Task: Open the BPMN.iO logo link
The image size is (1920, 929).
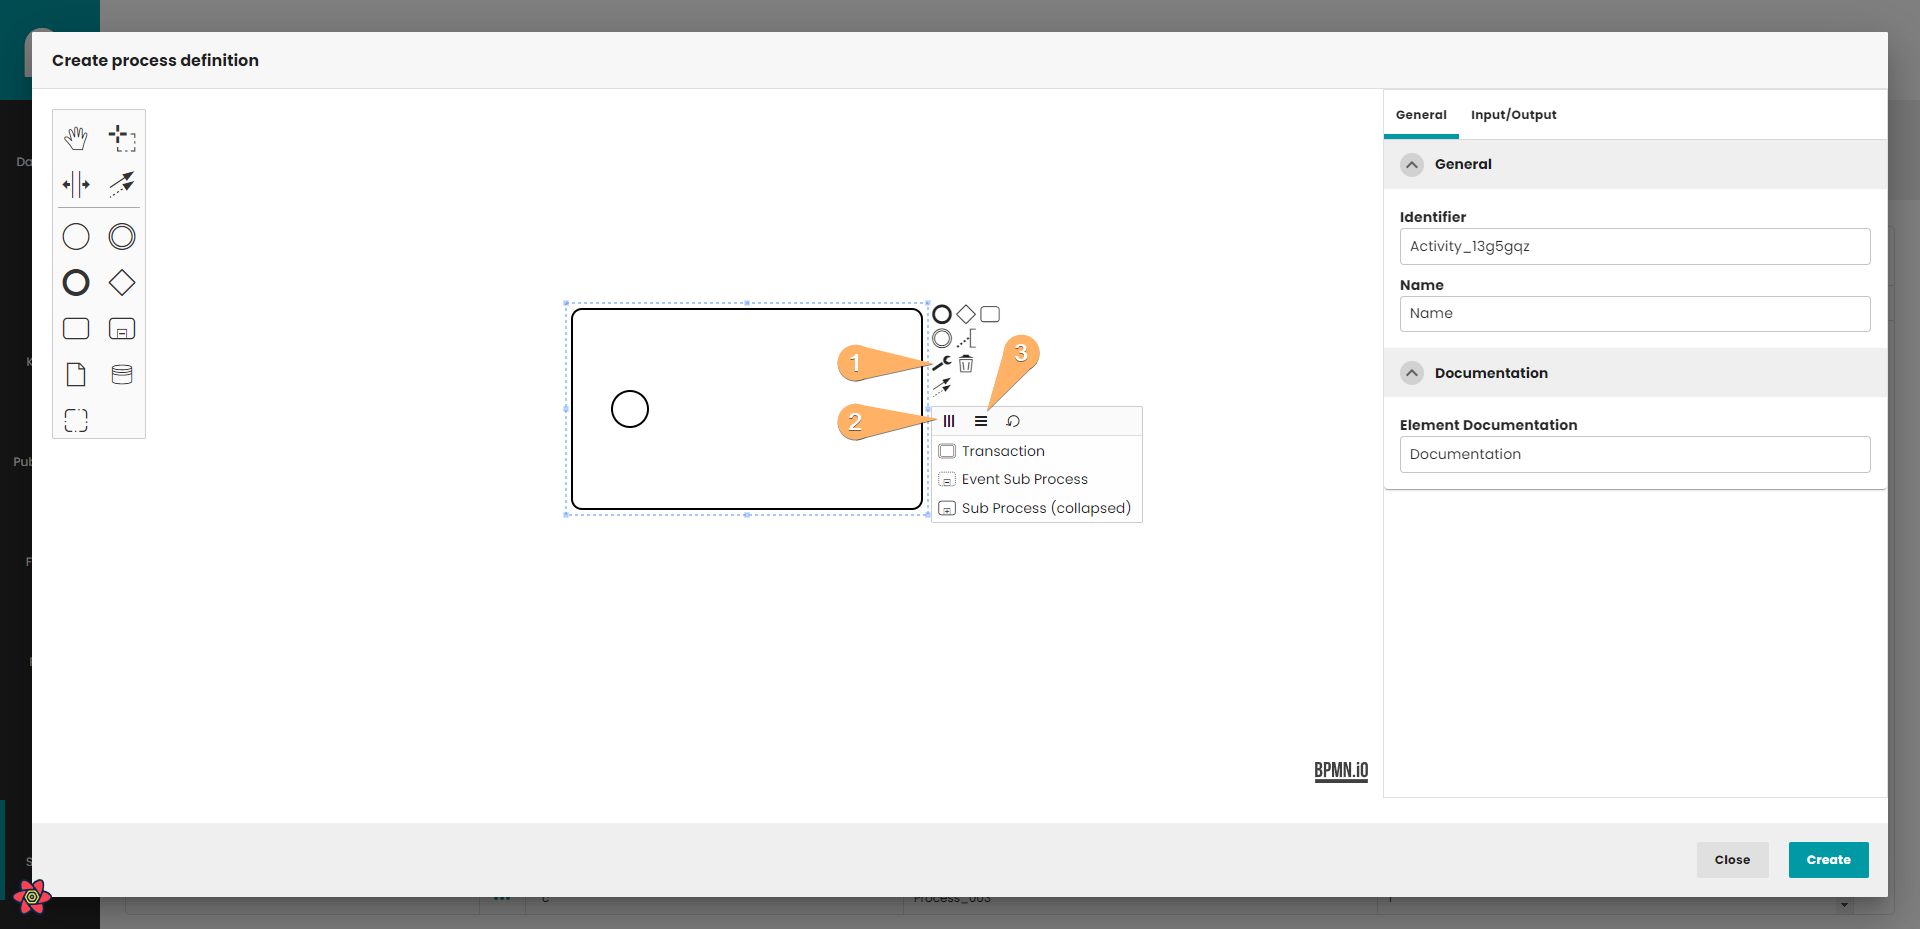Action: (1341, 771)
